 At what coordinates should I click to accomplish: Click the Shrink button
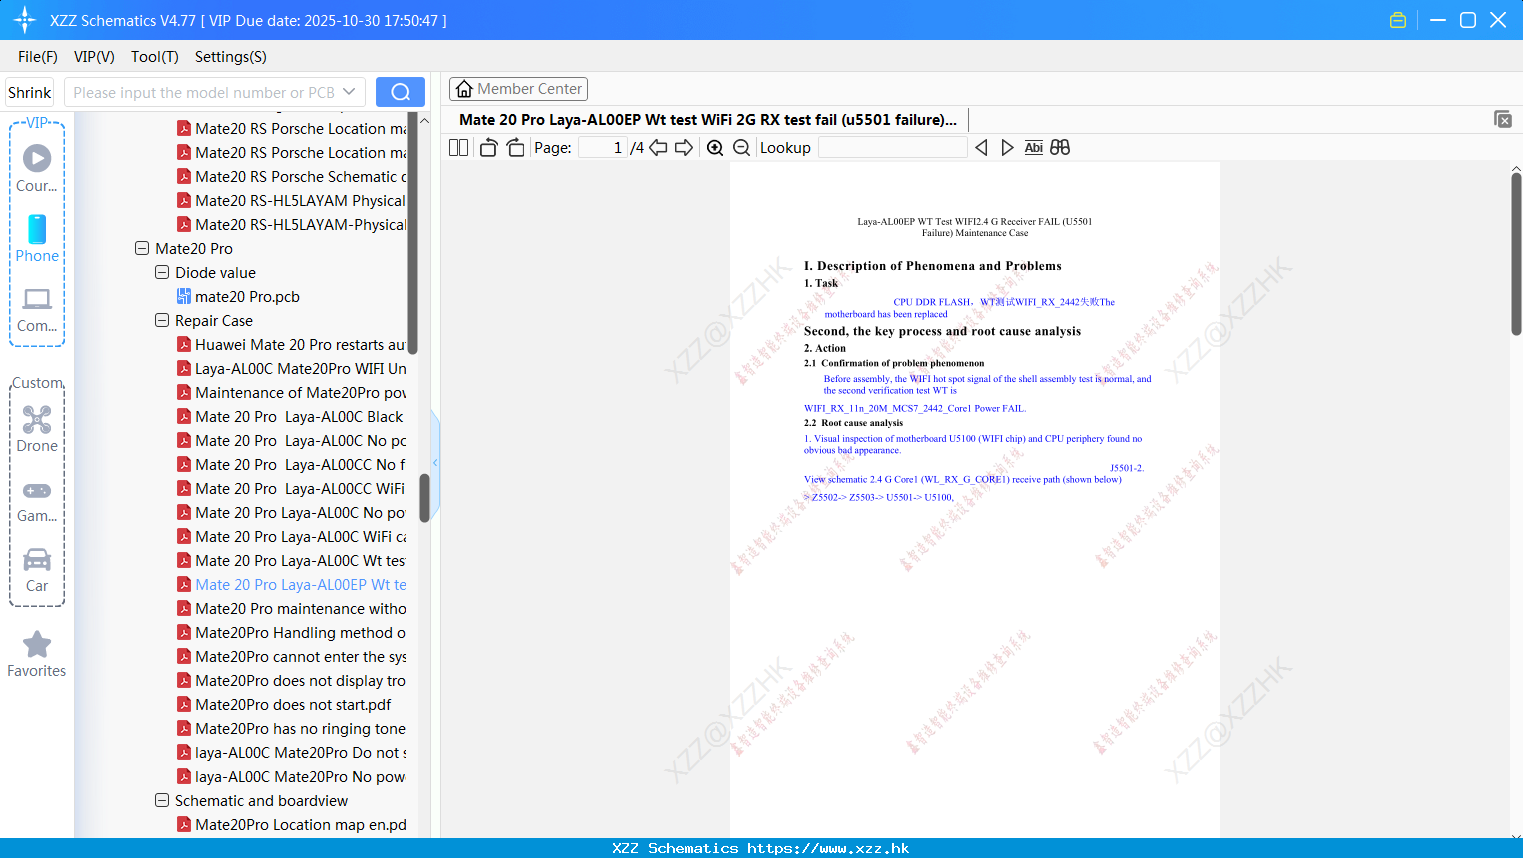[29, 92]
